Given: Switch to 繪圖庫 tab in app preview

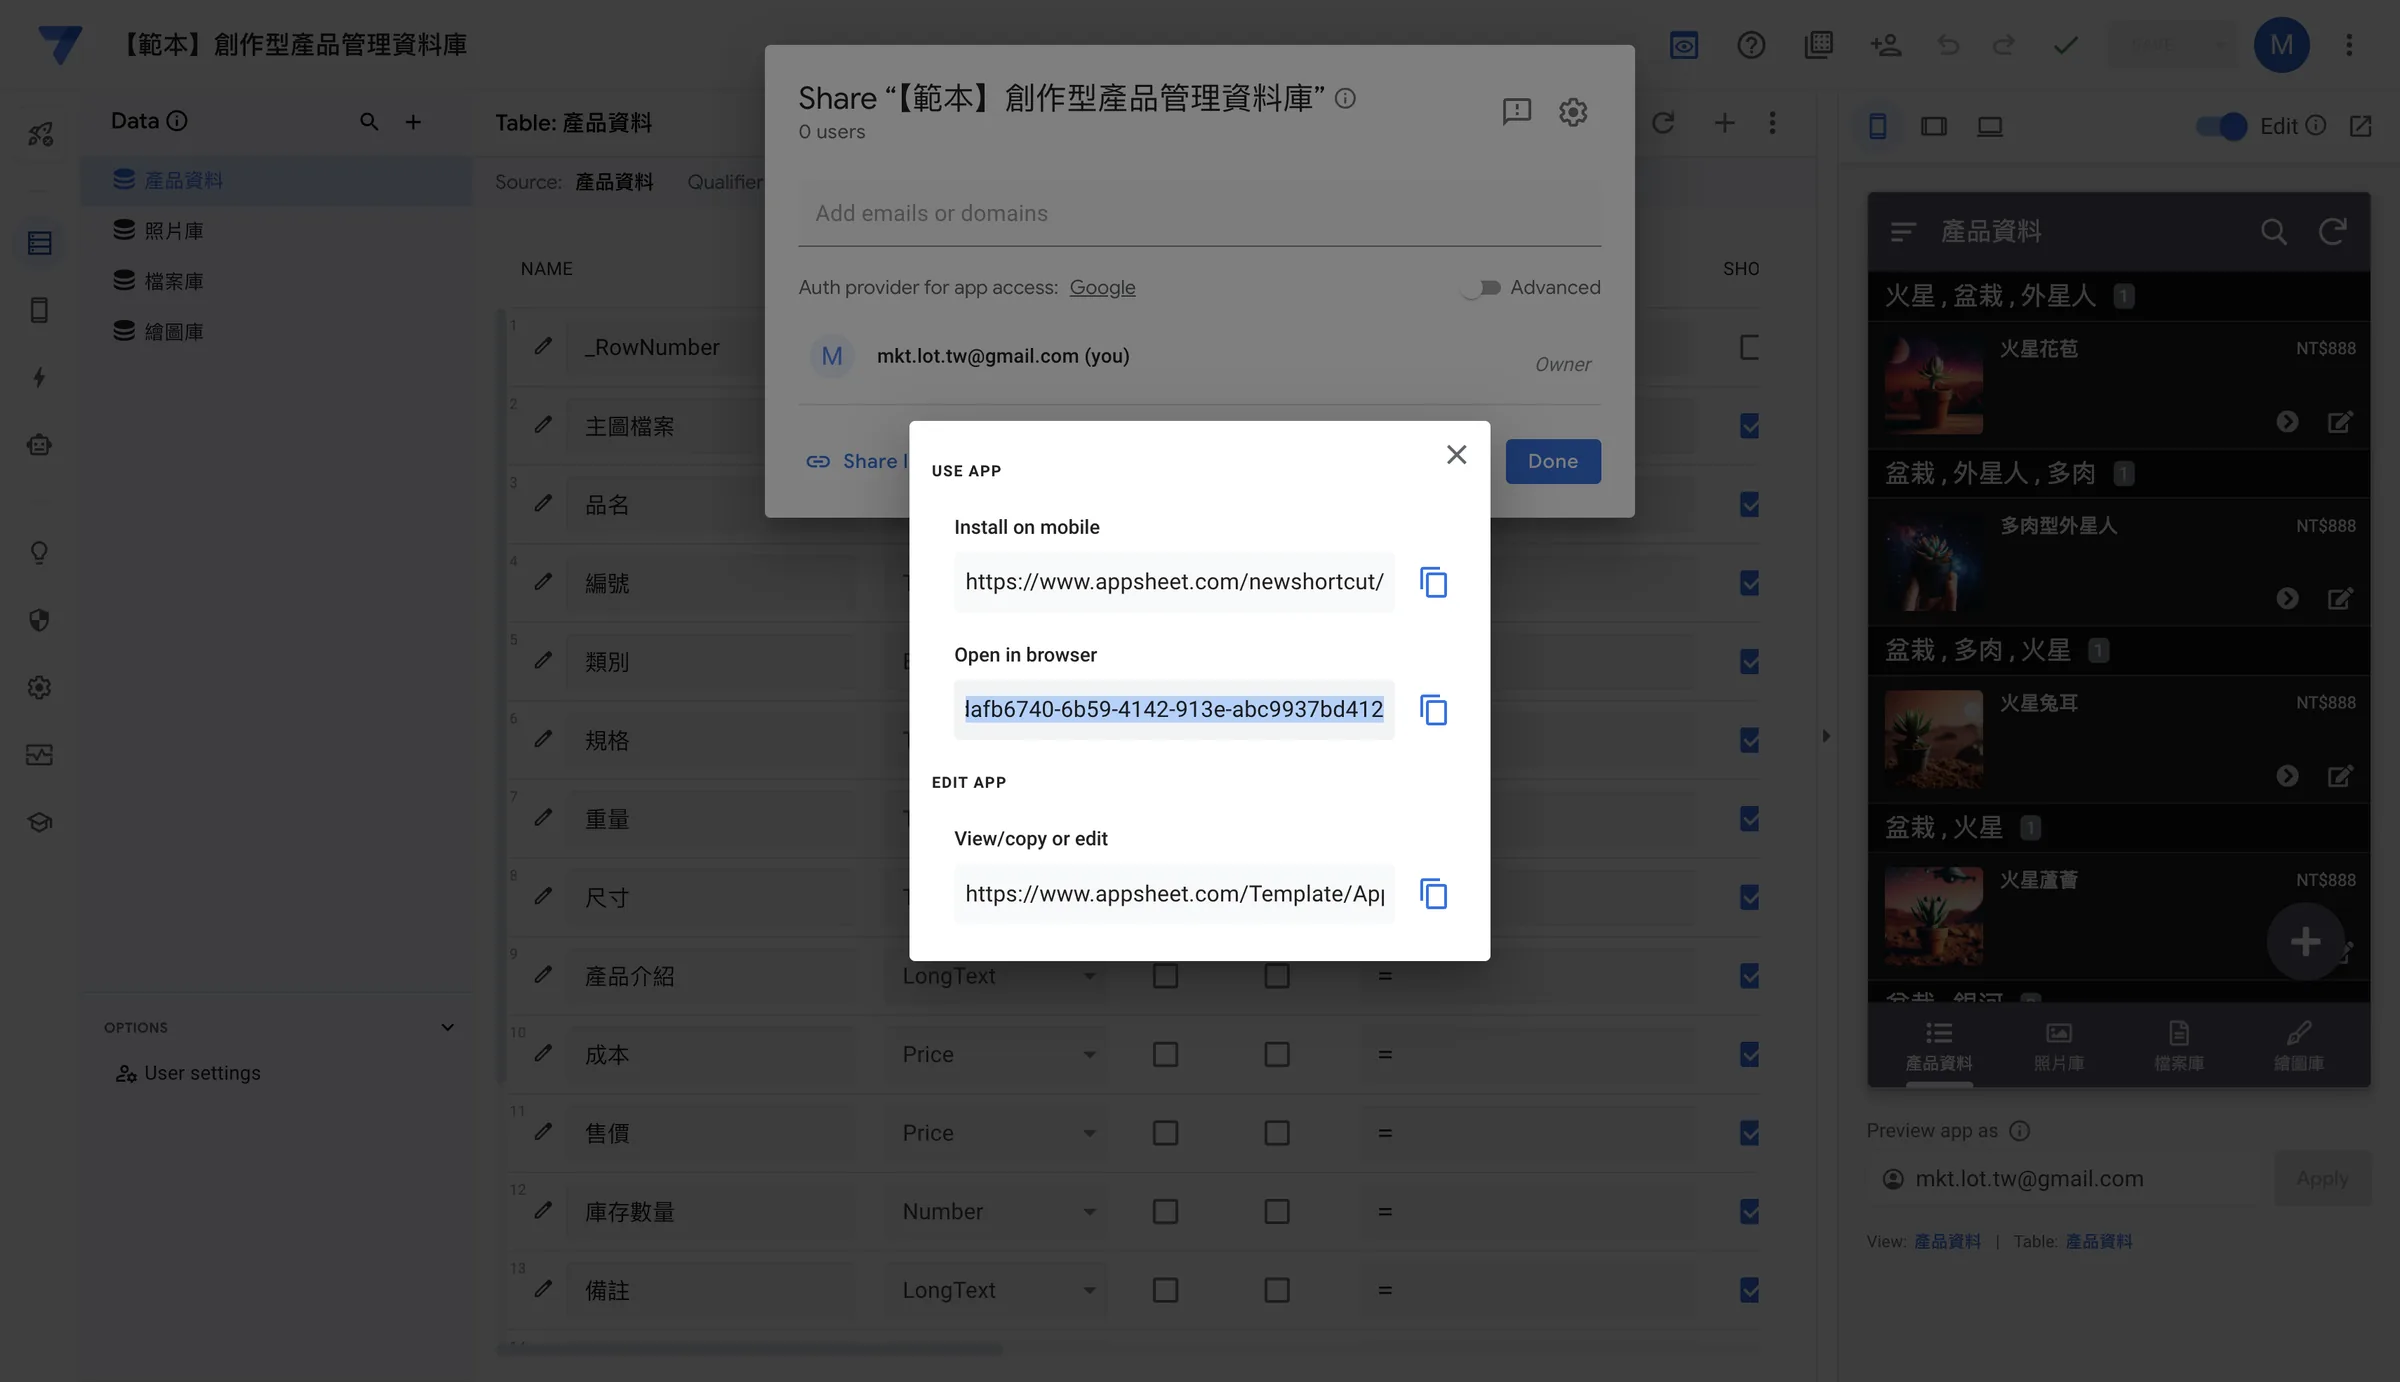Looking at the screenshot, I should [2298, 1046].
